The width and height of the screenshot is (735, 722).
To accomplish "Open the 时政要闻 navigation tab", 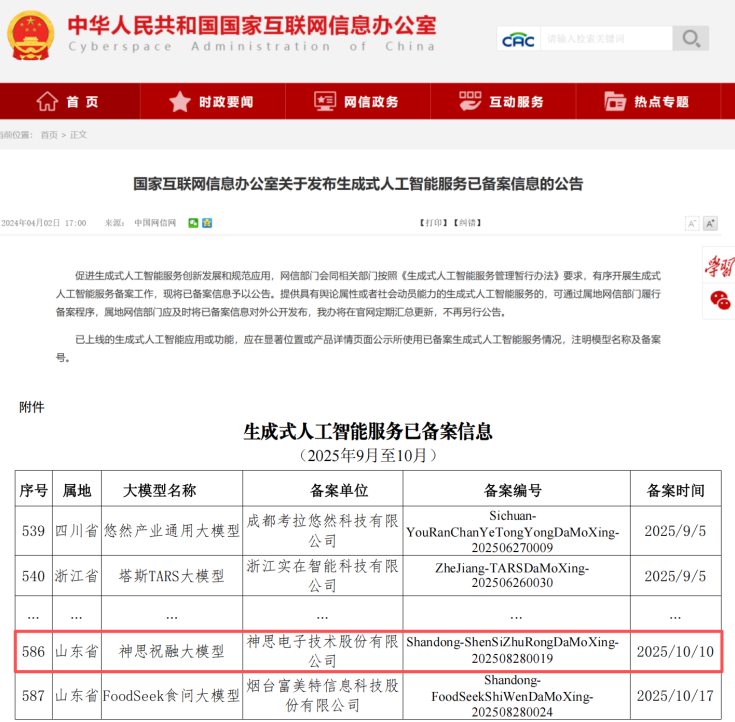I will click(x=212, y=102).
